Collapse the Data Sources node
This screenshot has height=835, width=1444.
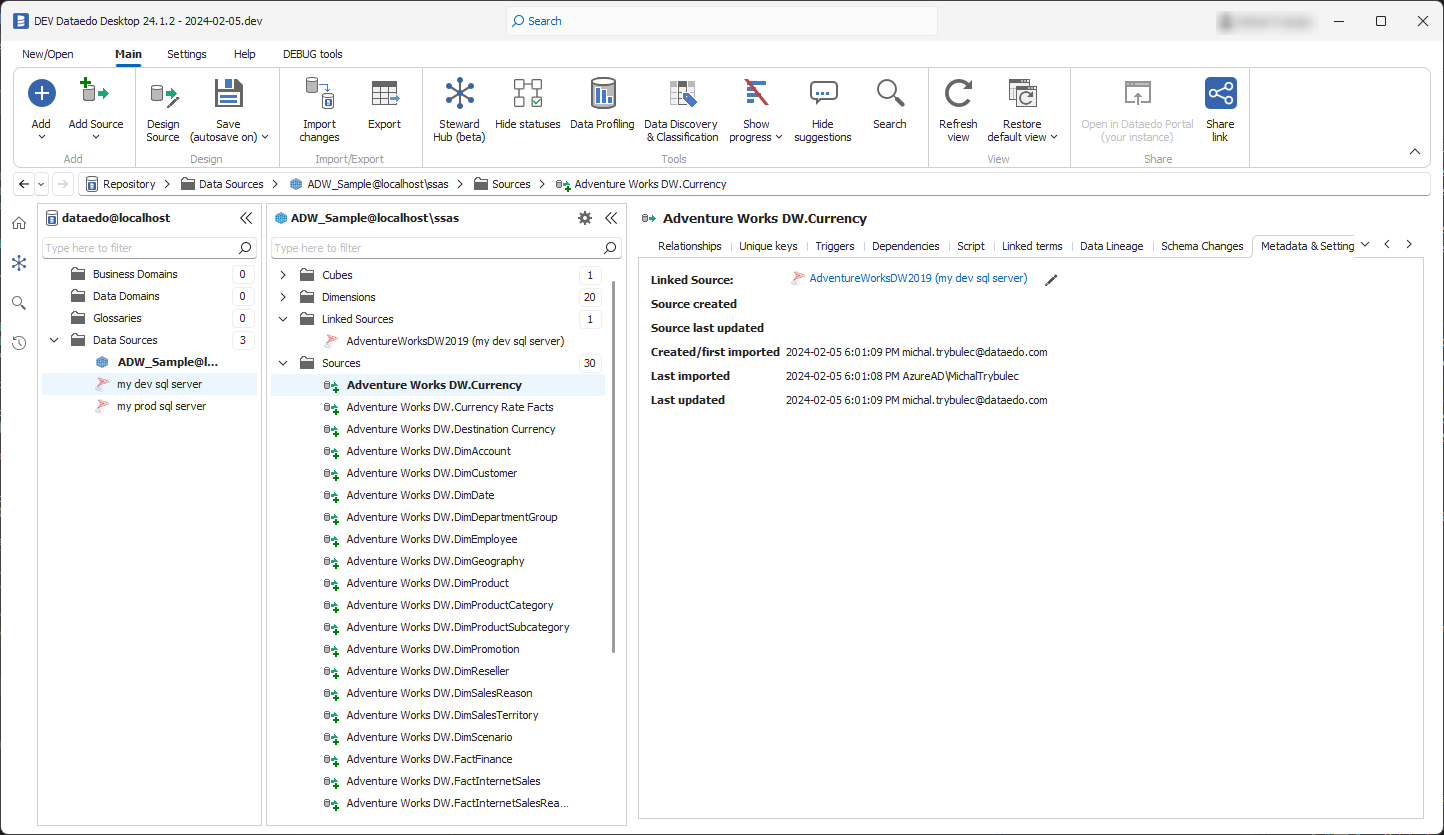coord(54,340)
